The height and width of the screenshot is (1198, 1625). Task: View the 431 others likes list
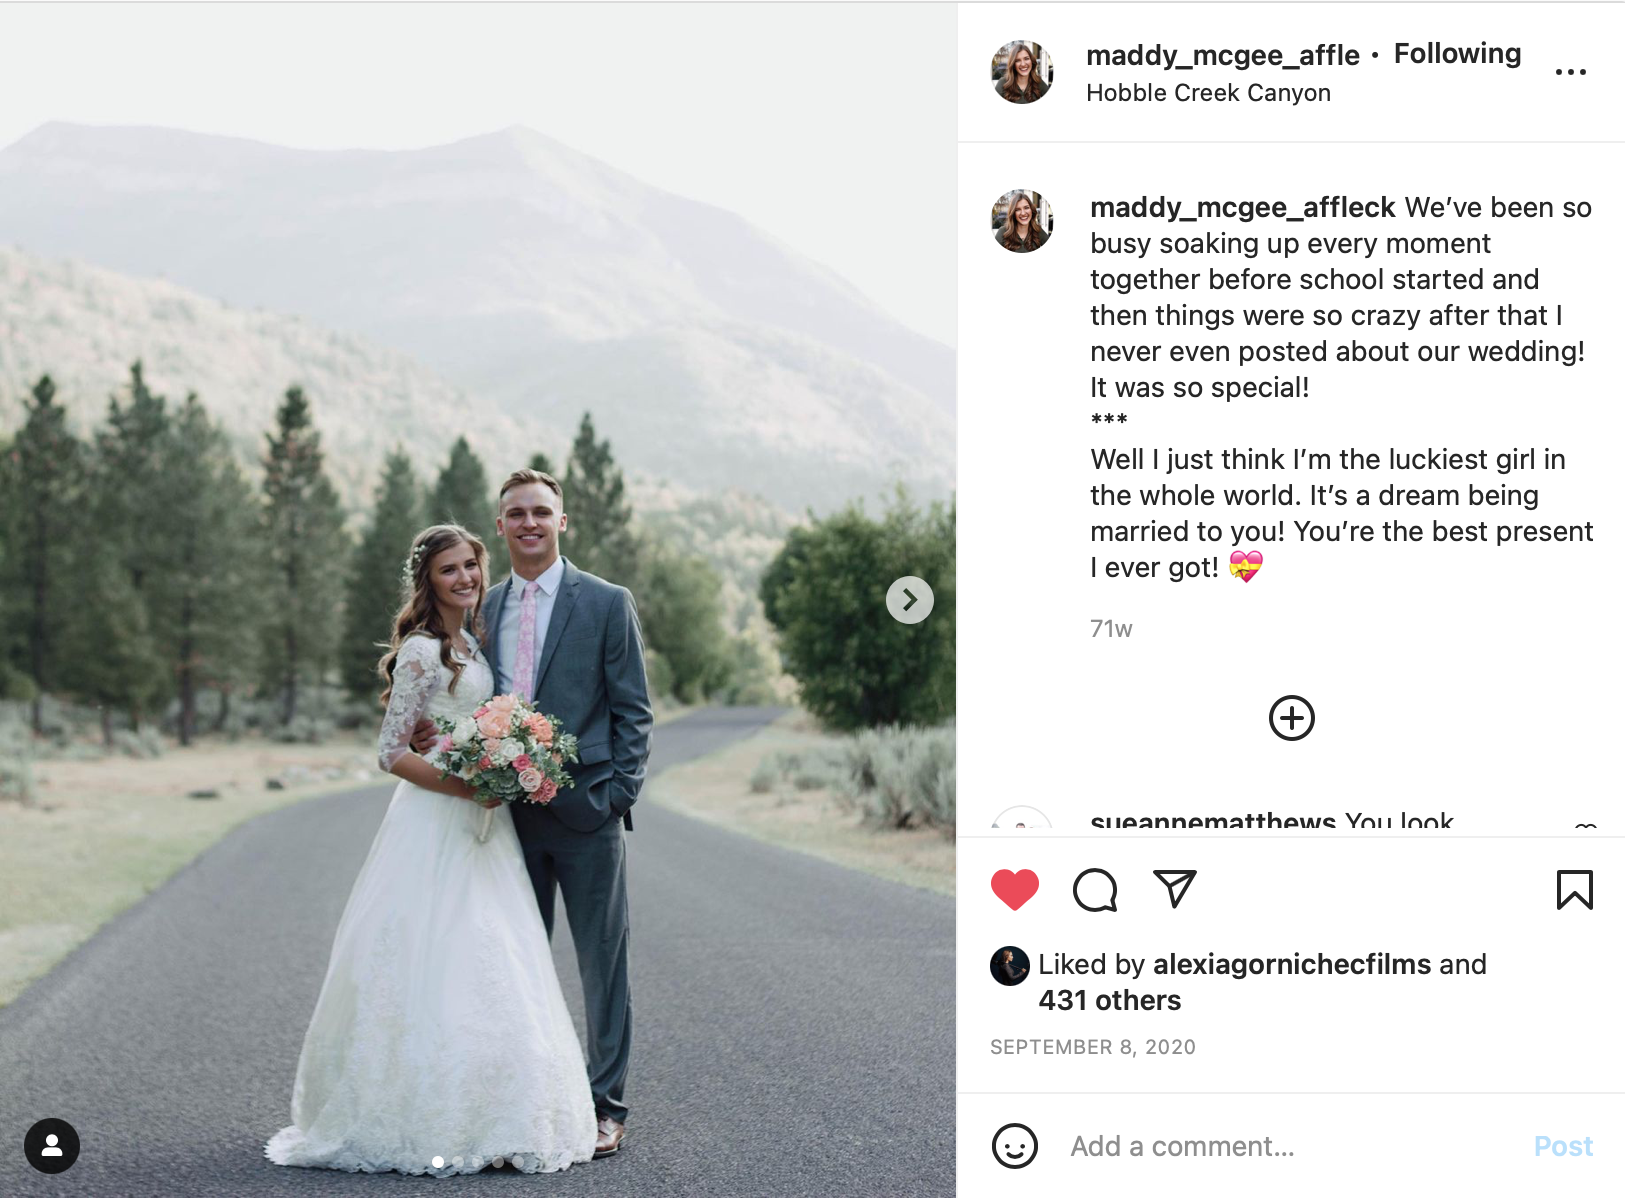pyautogui.click(x=1109, y=1000)
